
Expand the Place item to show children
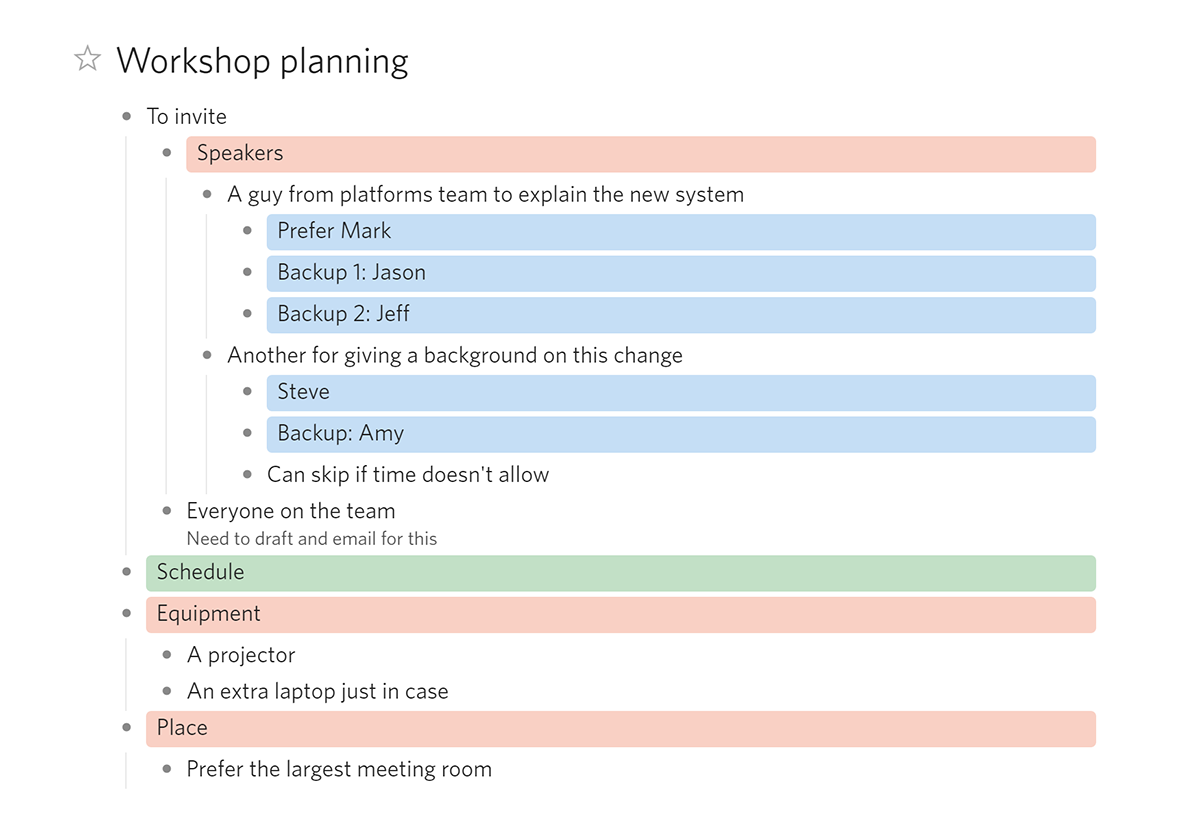coord(126,728)
